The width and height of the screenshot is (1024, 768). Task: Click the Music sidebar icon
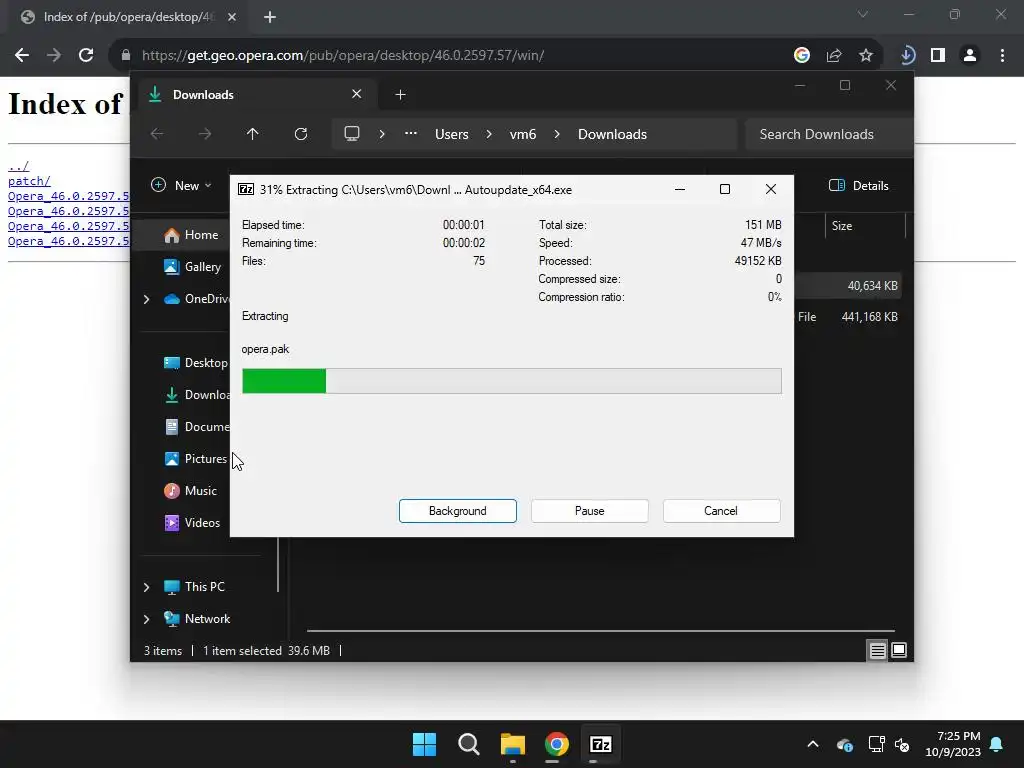point(172,490)
